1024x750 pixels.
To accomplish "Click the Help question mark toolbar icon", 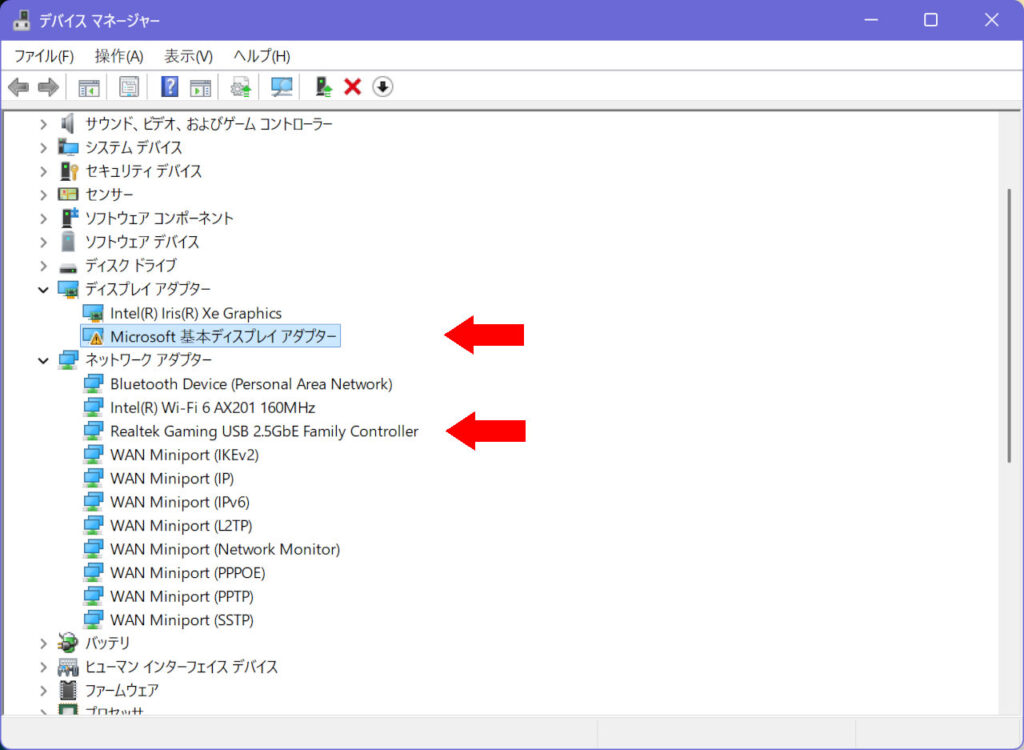I will (170, 87).
